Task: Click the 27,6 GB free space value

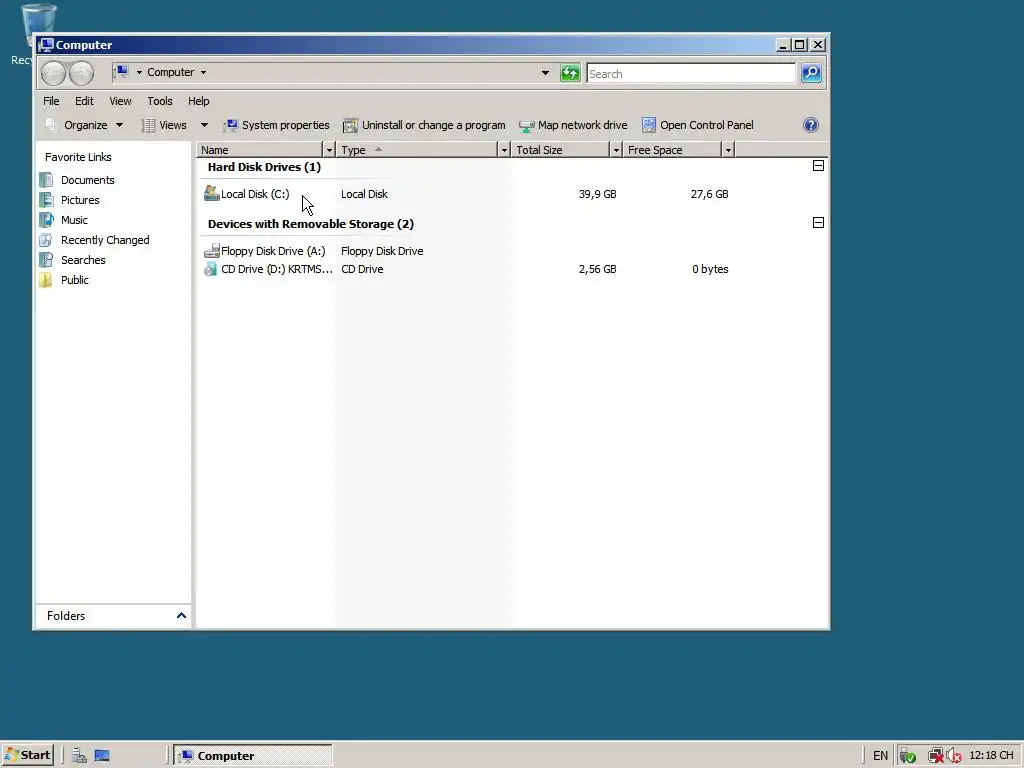Action: [x=709, y=194]
